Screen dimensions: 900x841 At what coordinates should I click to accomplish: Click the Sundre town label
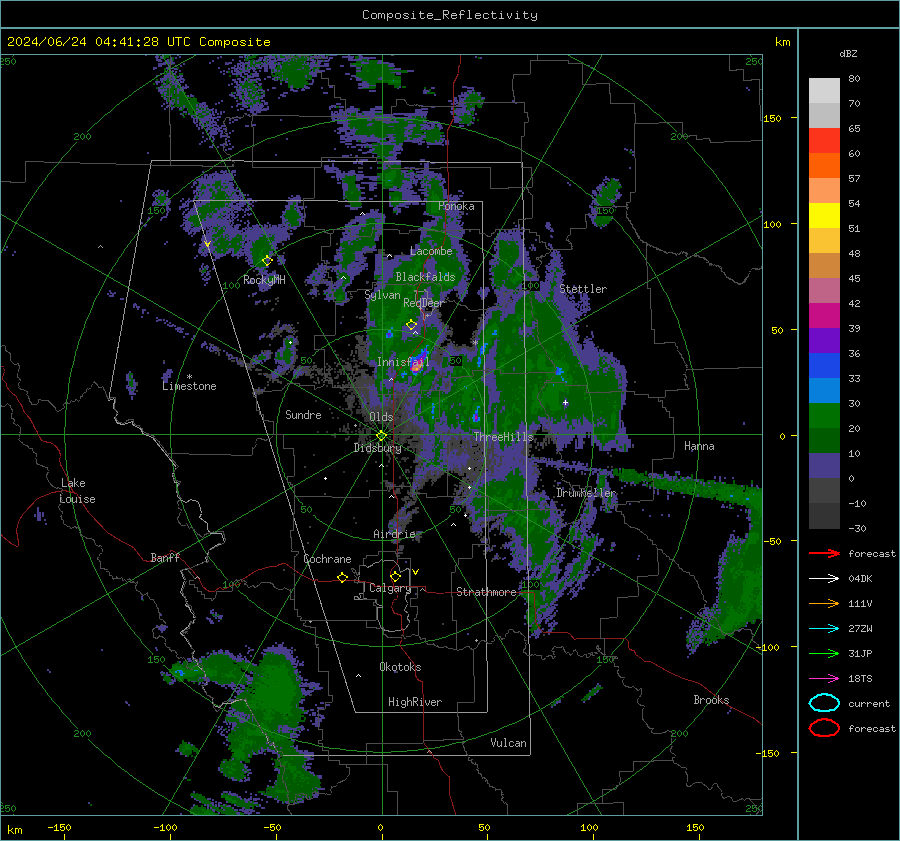click(x=303, y=414)
